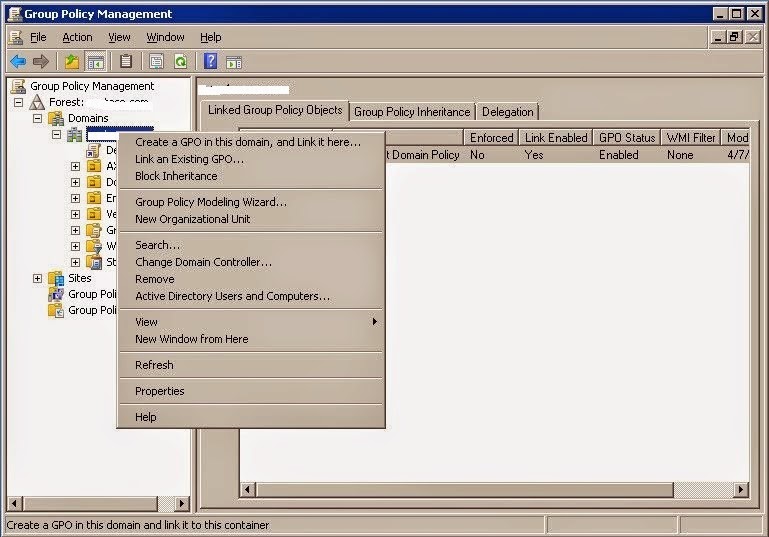The height and width of the screenshot is (537, 769).
Task: Select Link an Existing GPO
Action: [x=251, y=159]
